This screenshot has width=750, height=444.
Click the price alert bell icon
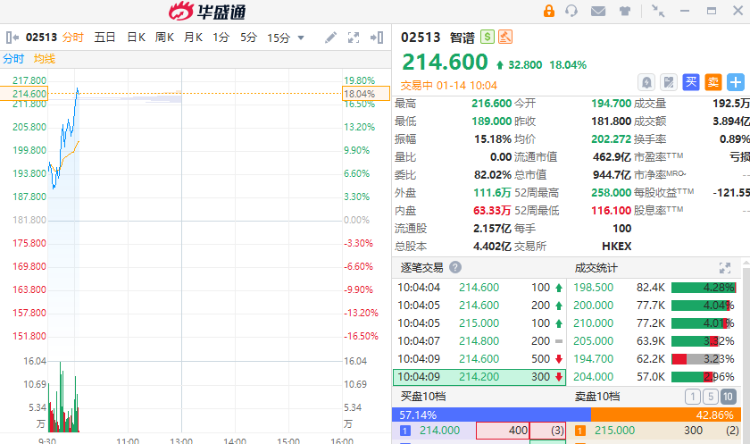(x=647, y=82)
